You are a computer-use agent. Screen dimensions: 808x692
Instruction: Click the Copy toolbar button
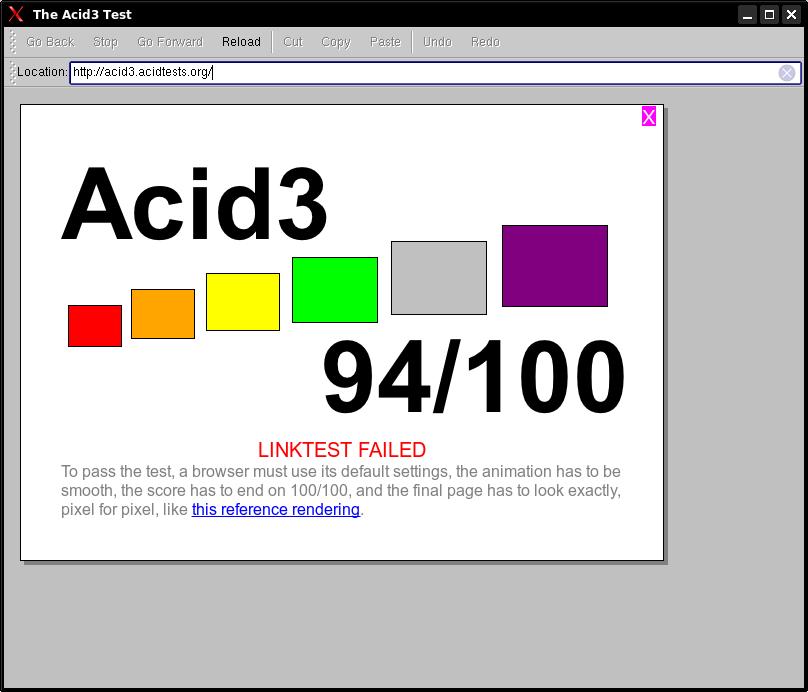pos(335,42)
